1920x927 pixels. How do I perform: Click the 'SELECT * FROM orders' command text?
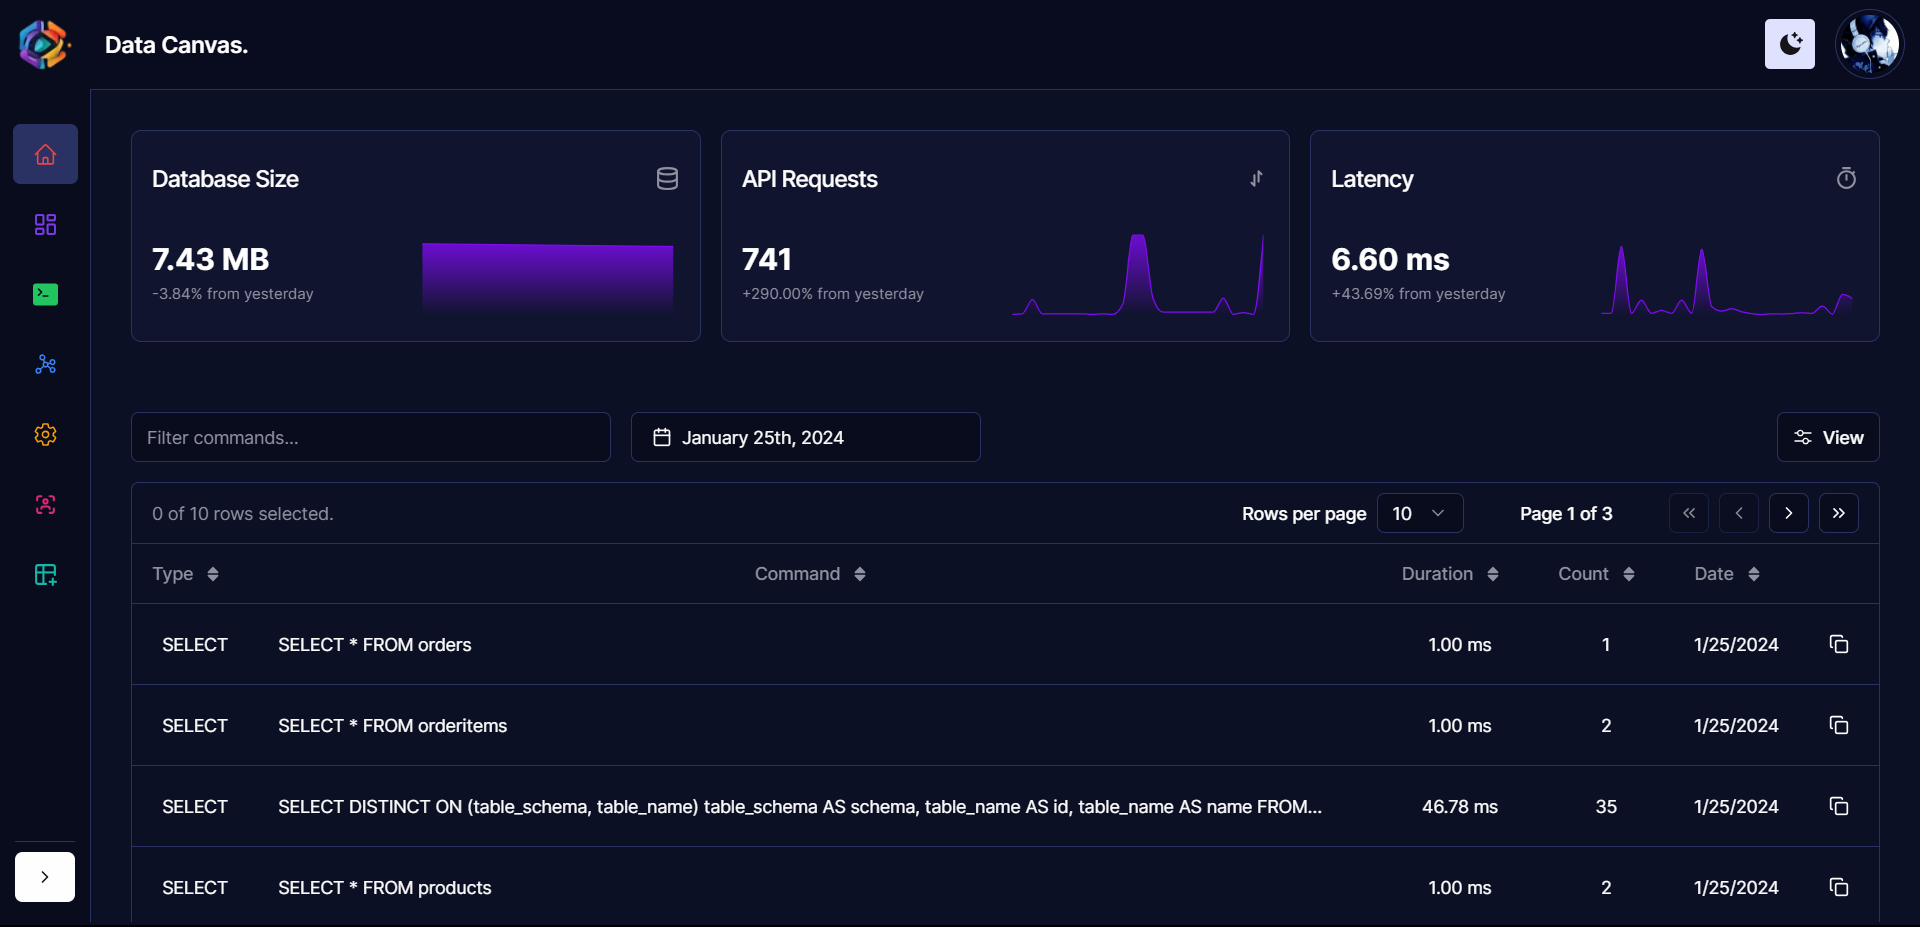(375, 645)
